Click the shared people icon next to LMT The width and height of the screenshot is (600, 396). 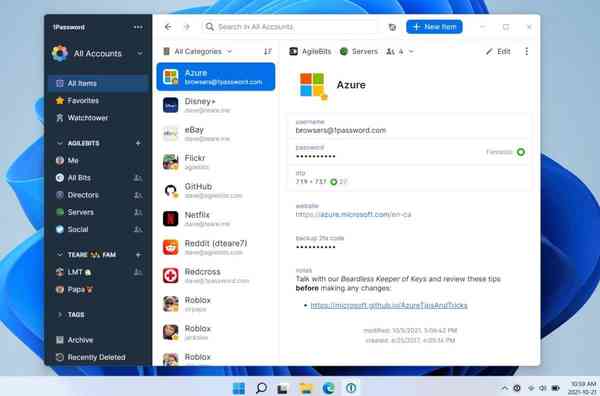[x=138, y=272]
